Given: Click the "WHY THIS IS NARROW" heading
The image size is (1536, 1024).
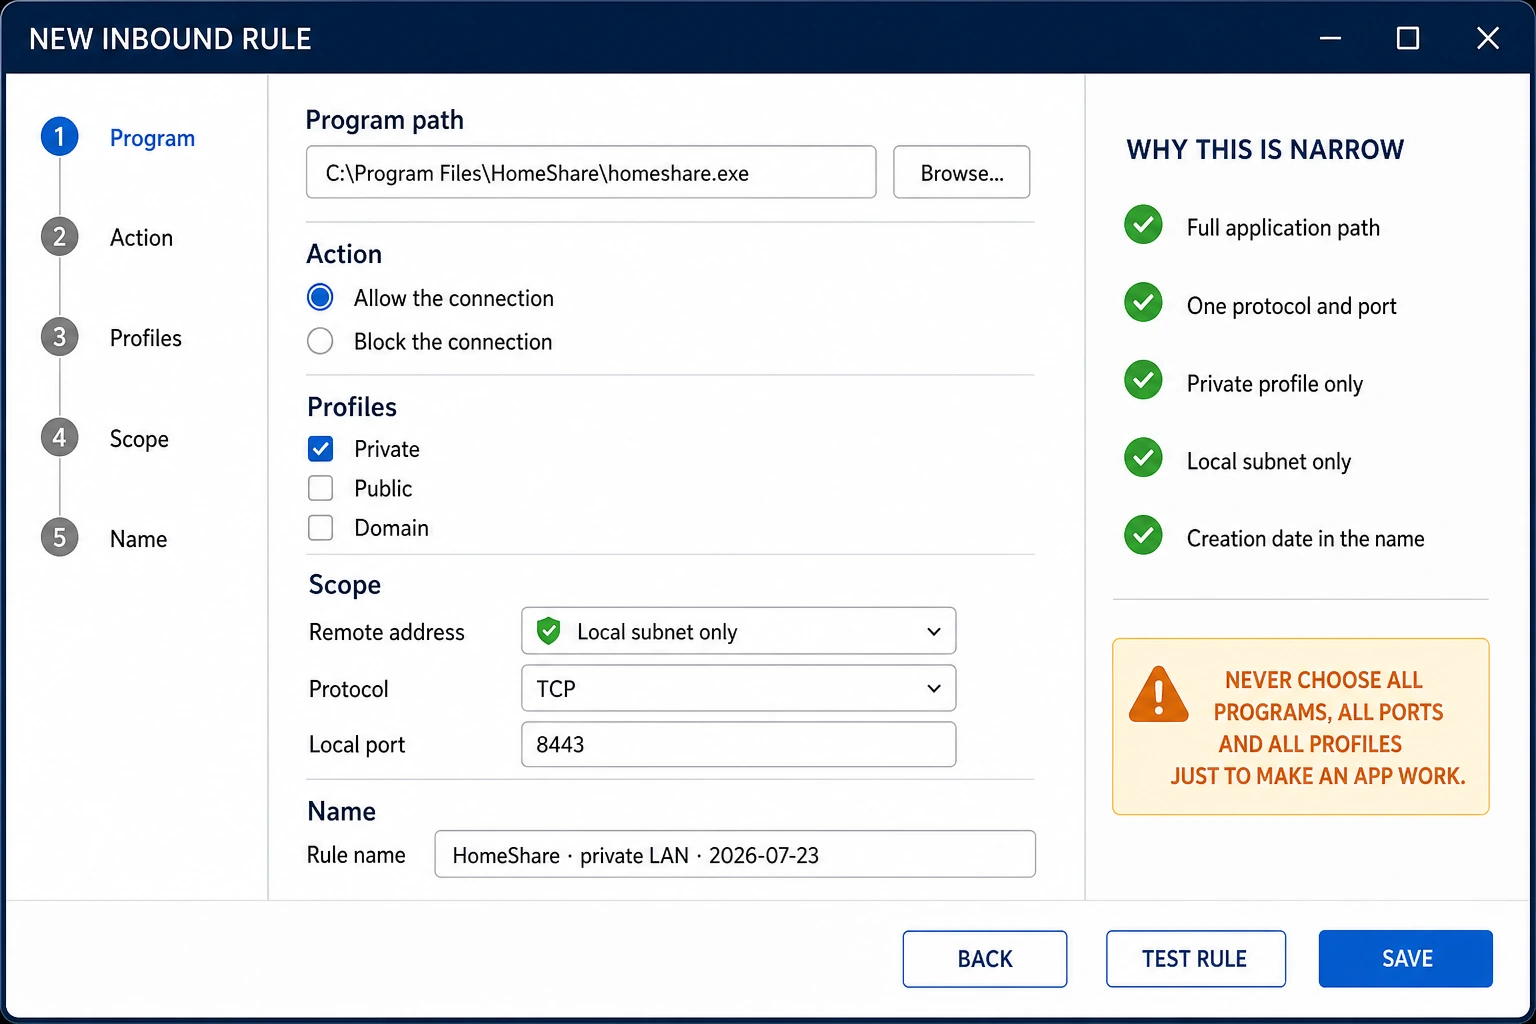Looking at the screenshot, I should 1265,150.
